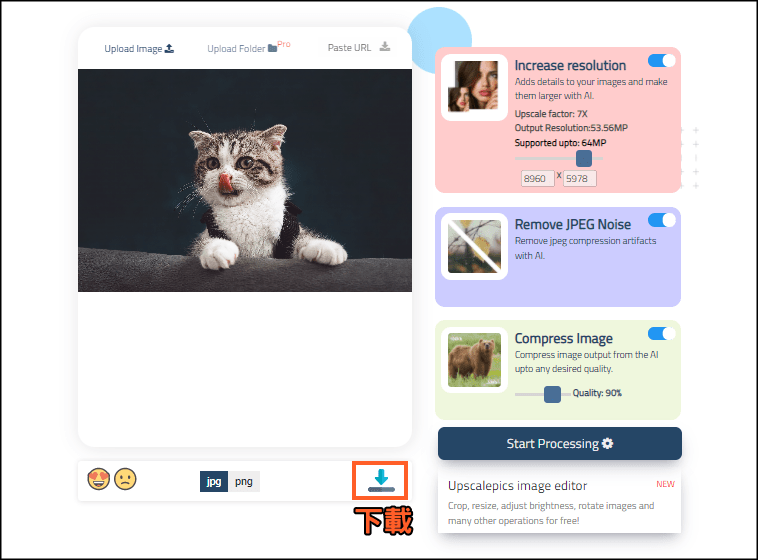This screenshot has width=758, height=560.
Task: Click the Pro badge beside Upload Folder
Action: pyautogui.click(x=284, y=44)
